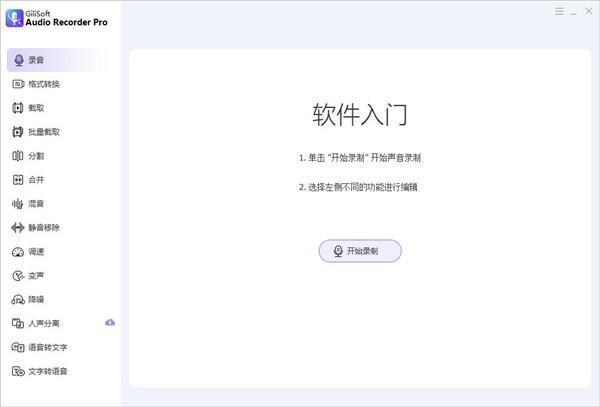This screenshot has height=407, width=600.
Task: Click the microphone icon for 录音
Action: [18, 60]
